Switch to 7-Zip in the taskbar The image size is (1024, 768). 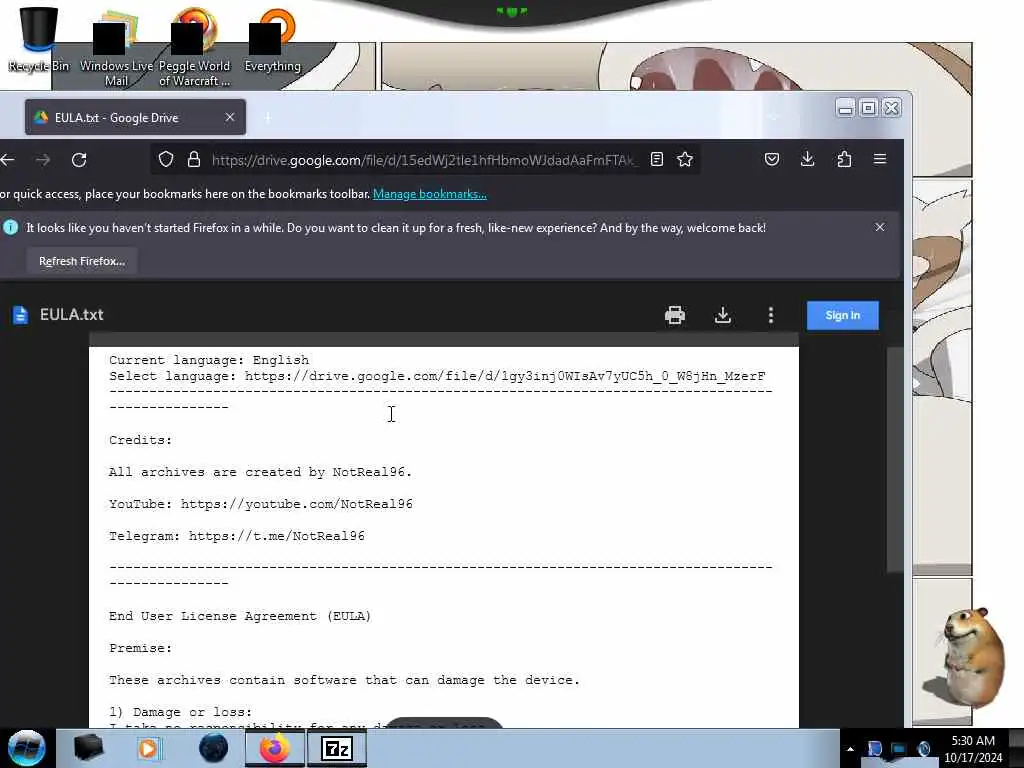coord(336,748)
